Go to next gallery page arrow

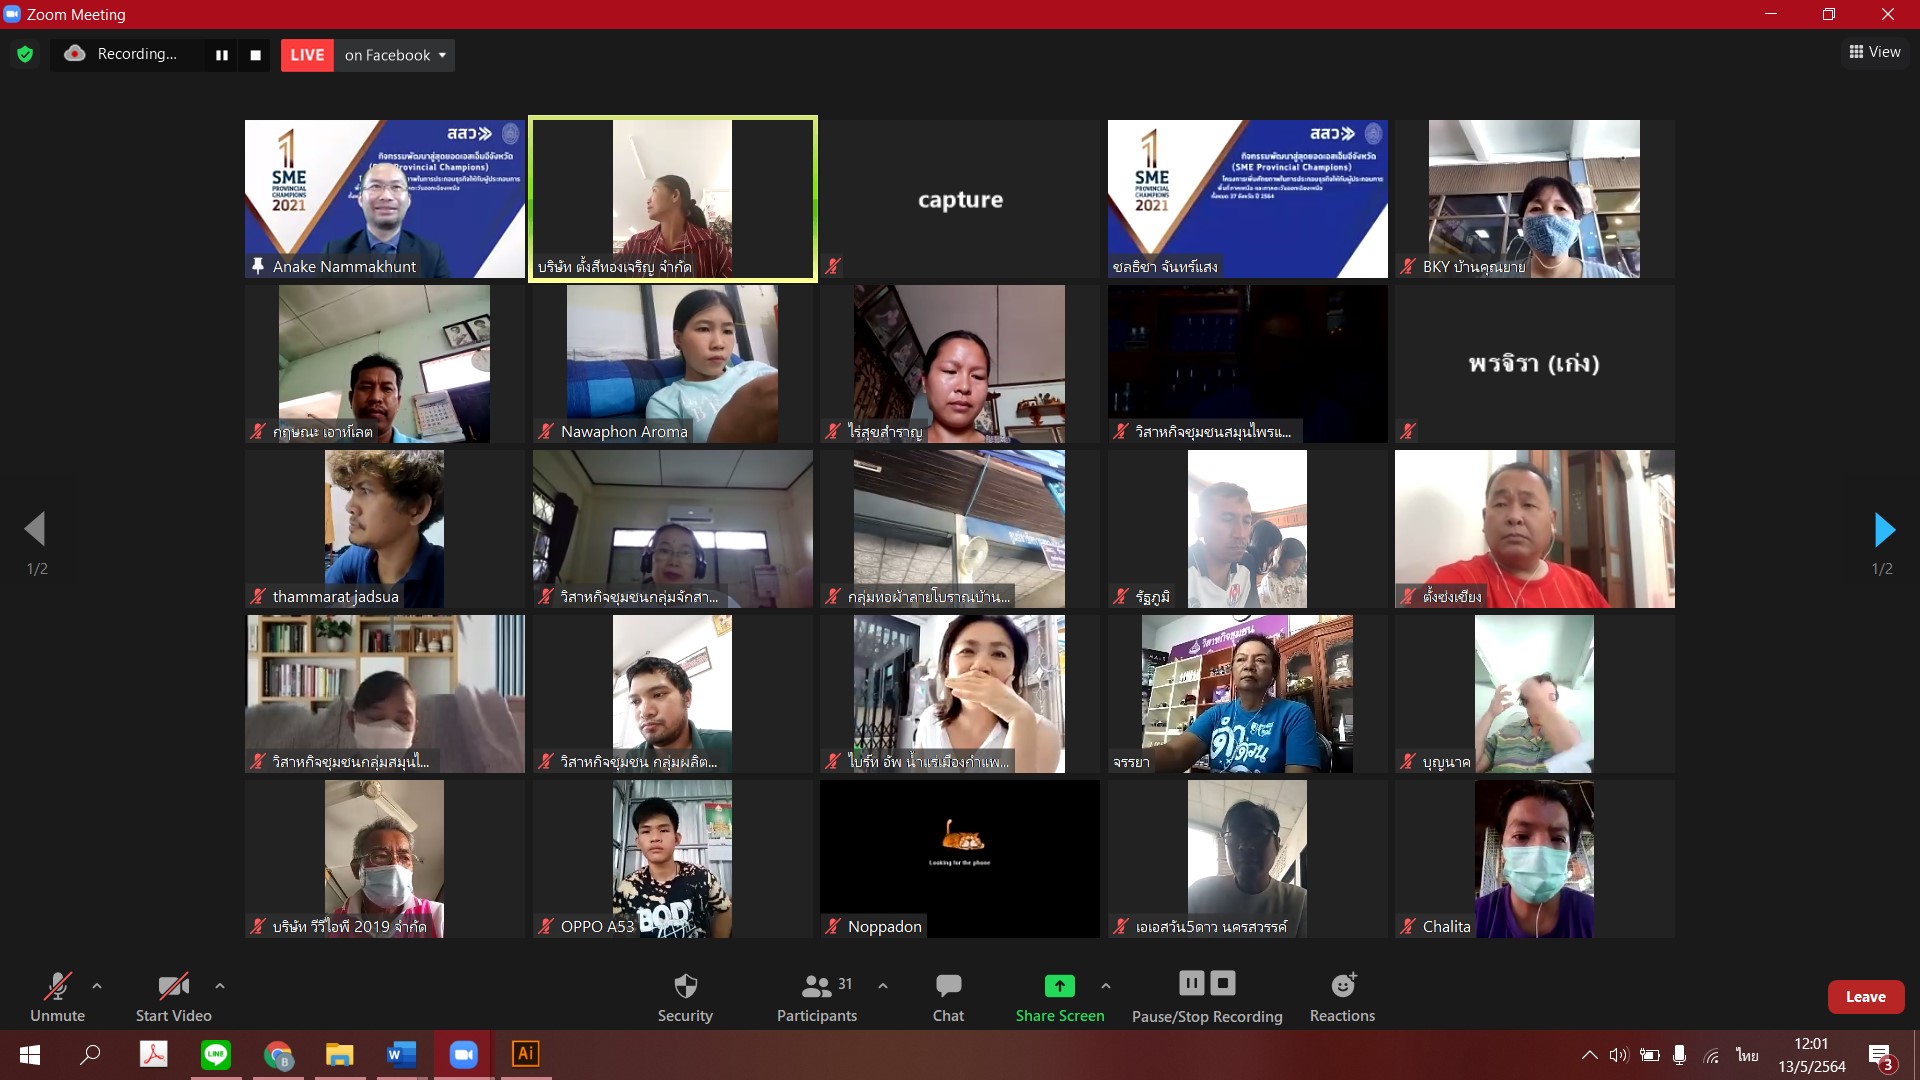tap(1884, 530)
